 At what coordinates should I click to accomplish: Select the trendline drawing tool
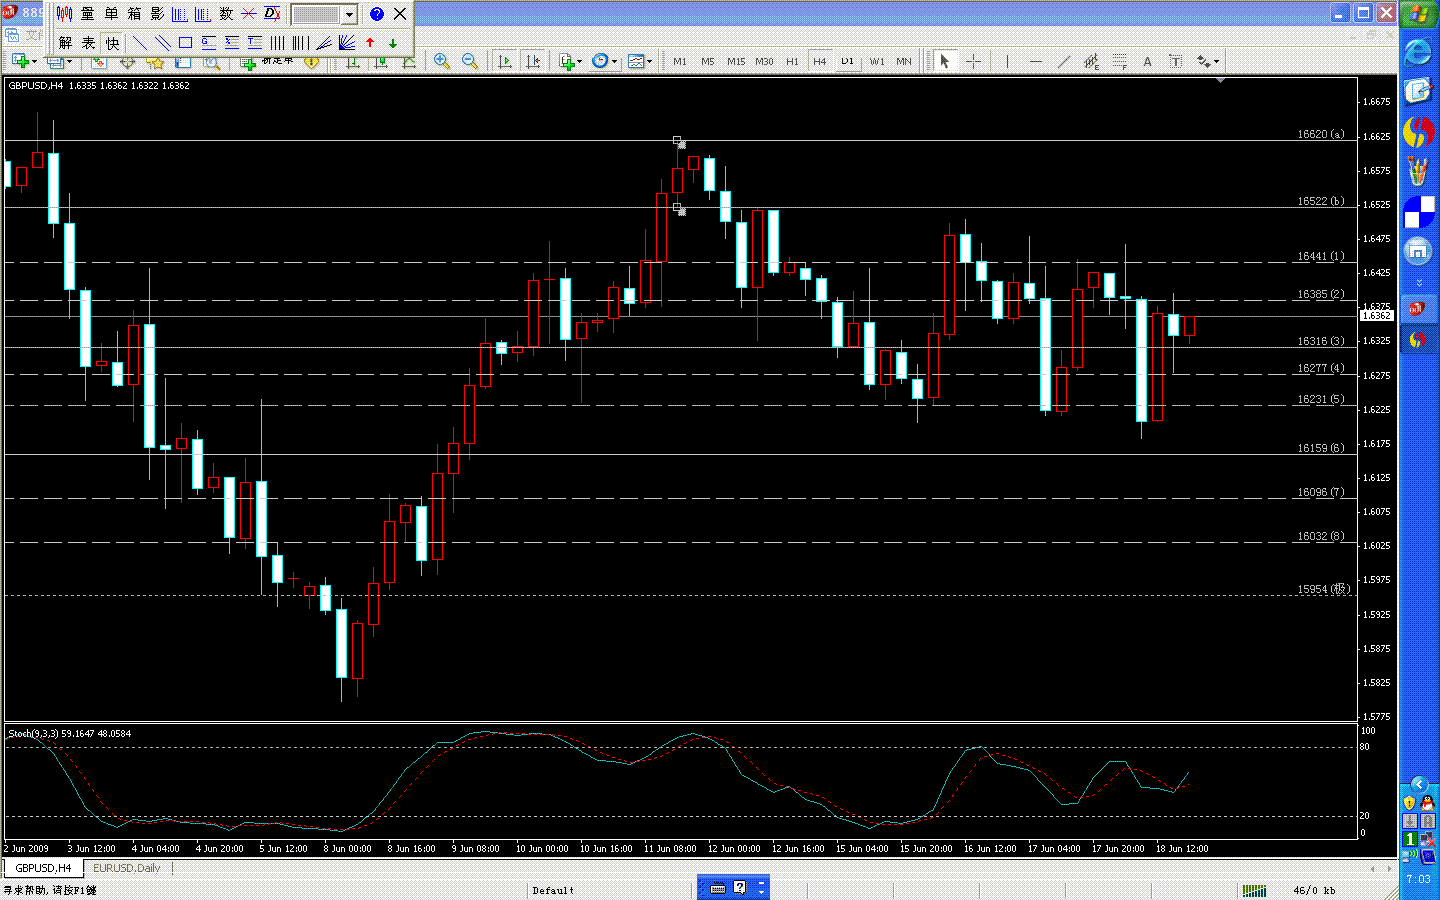point(1063,61)
